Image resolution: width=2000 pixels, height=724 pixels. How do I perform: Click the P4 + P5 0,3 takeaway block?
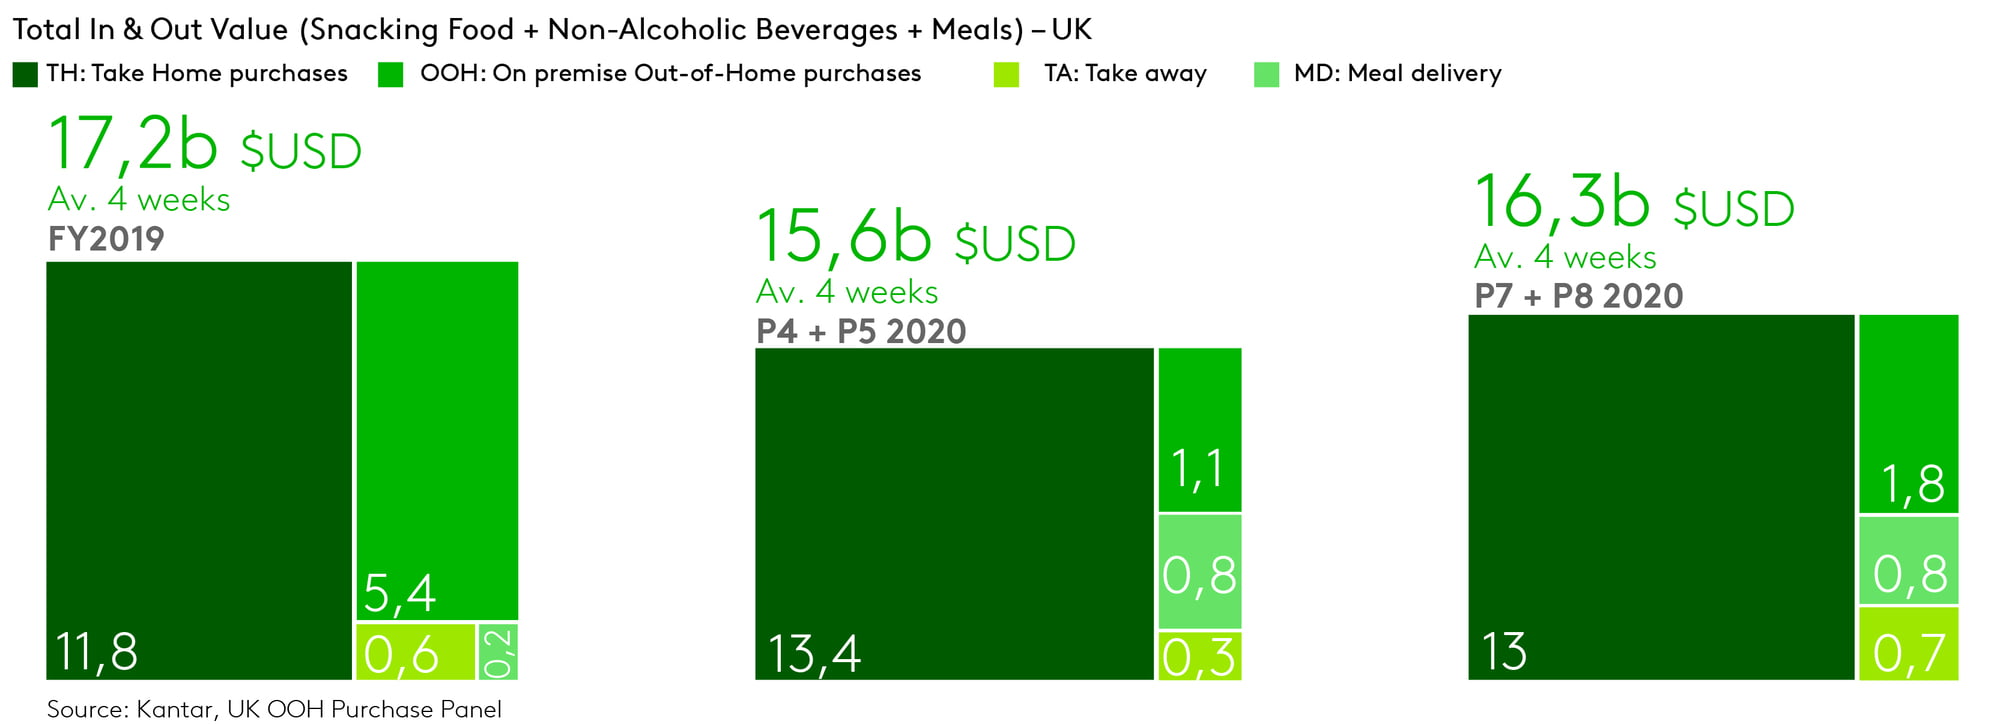click(1200, 656)
